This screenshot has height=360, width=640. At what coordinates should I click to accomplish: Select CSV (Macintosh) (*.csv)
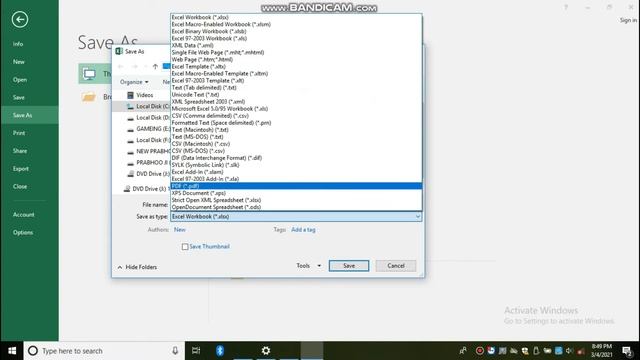pos(296,144)
